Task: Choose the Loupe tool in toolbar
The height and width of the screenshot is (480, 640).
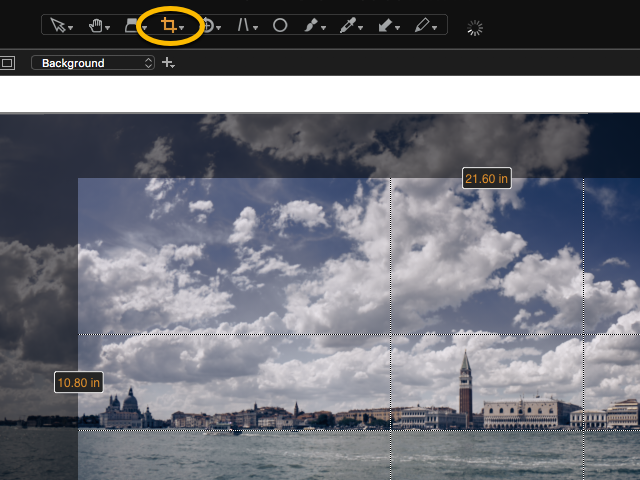Action: point(132,26)
